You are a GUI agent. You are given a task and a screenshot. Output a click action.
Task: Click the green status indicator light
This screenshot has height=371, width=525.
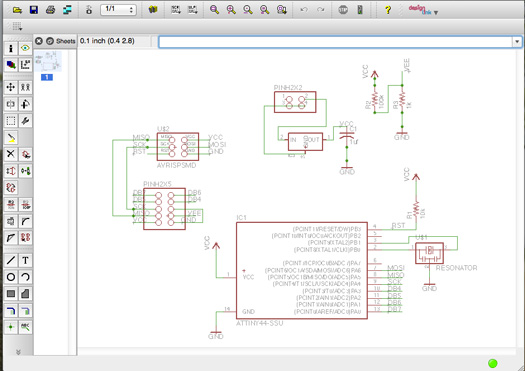[x=493, y=363]
